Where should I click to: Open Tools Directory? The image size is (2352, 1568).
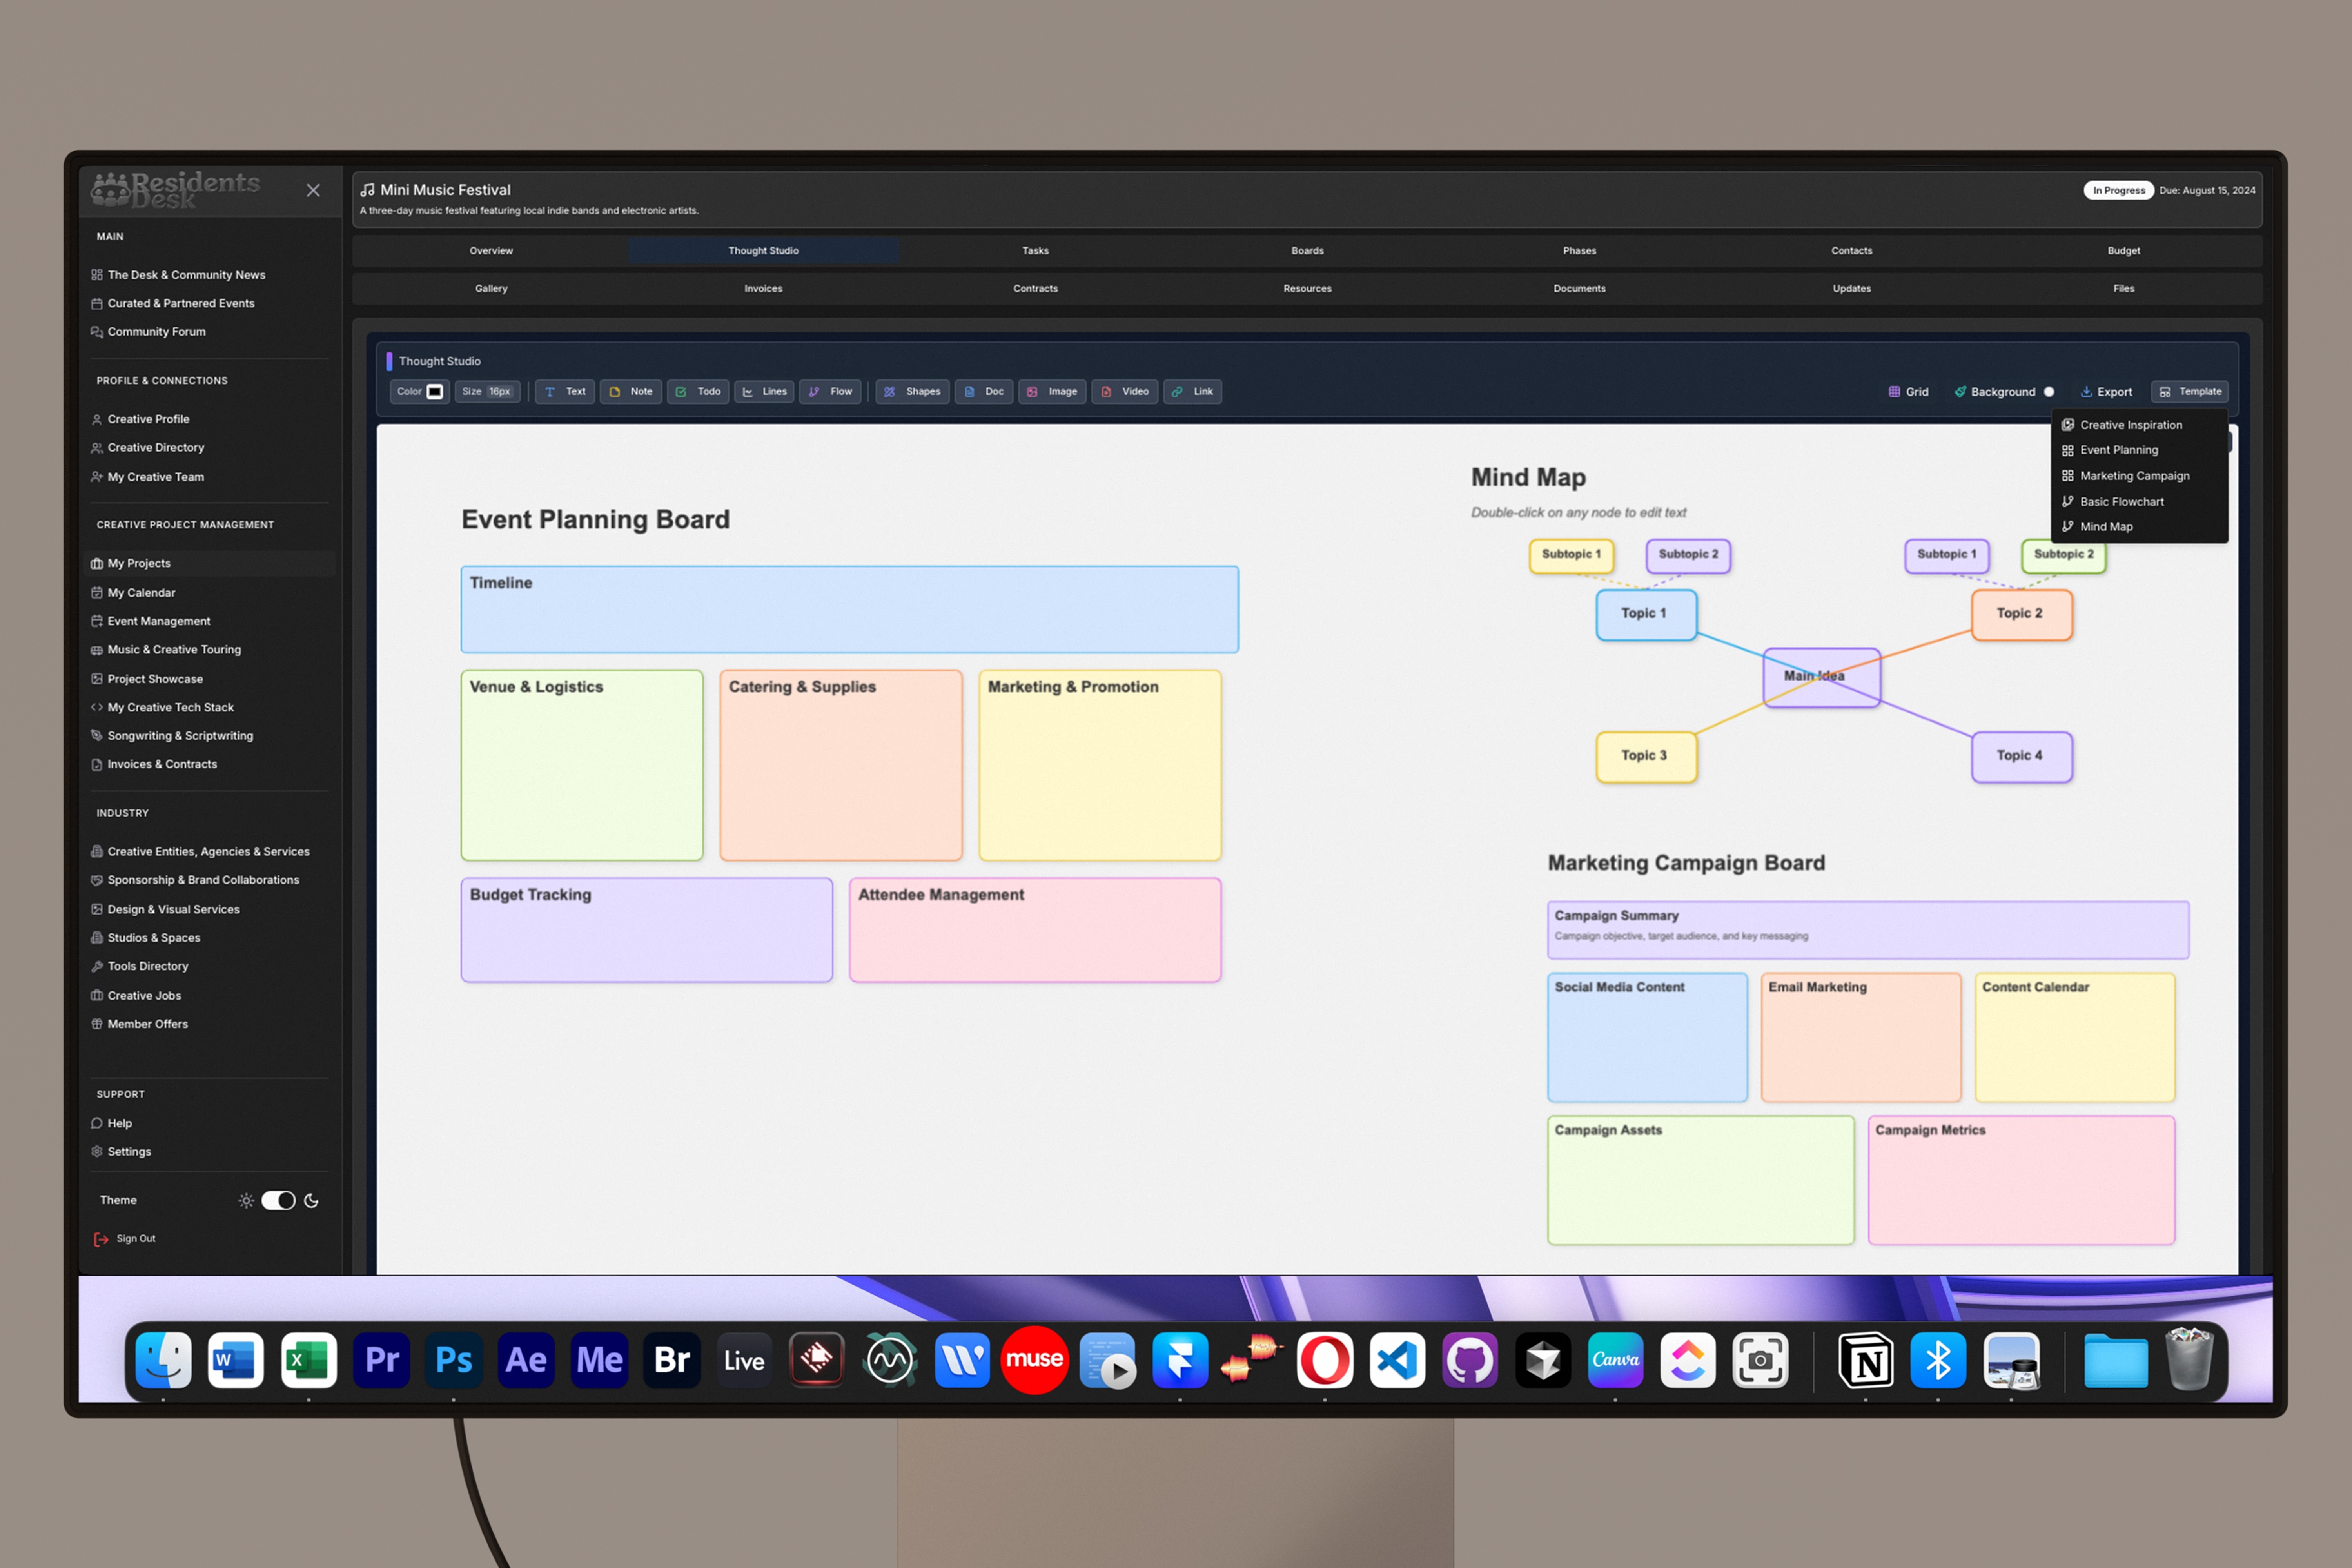[x=139, y=967]
